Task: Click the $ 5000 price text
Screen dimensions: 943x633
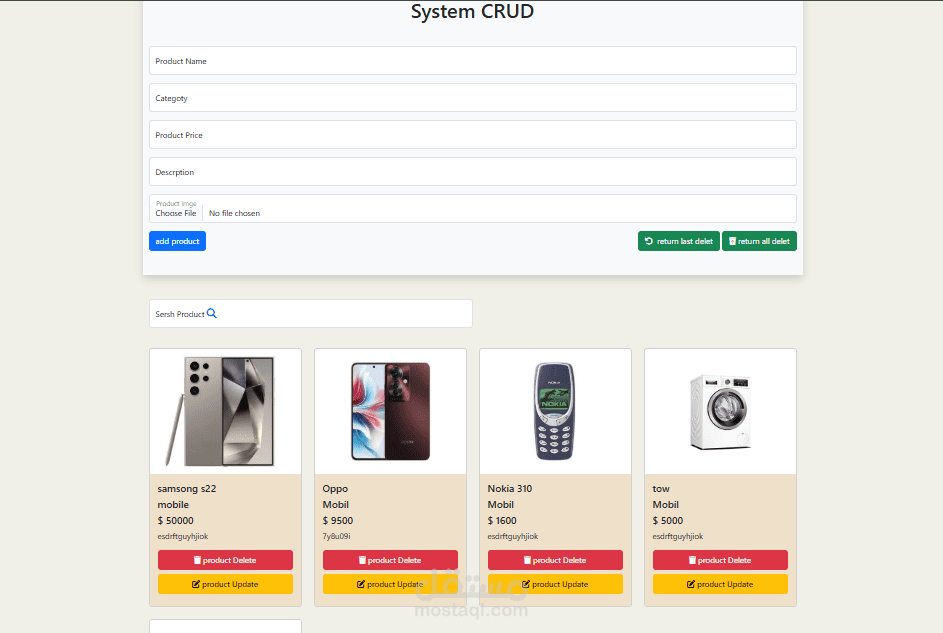Action: pyautogui.click(x=668, y=520)
